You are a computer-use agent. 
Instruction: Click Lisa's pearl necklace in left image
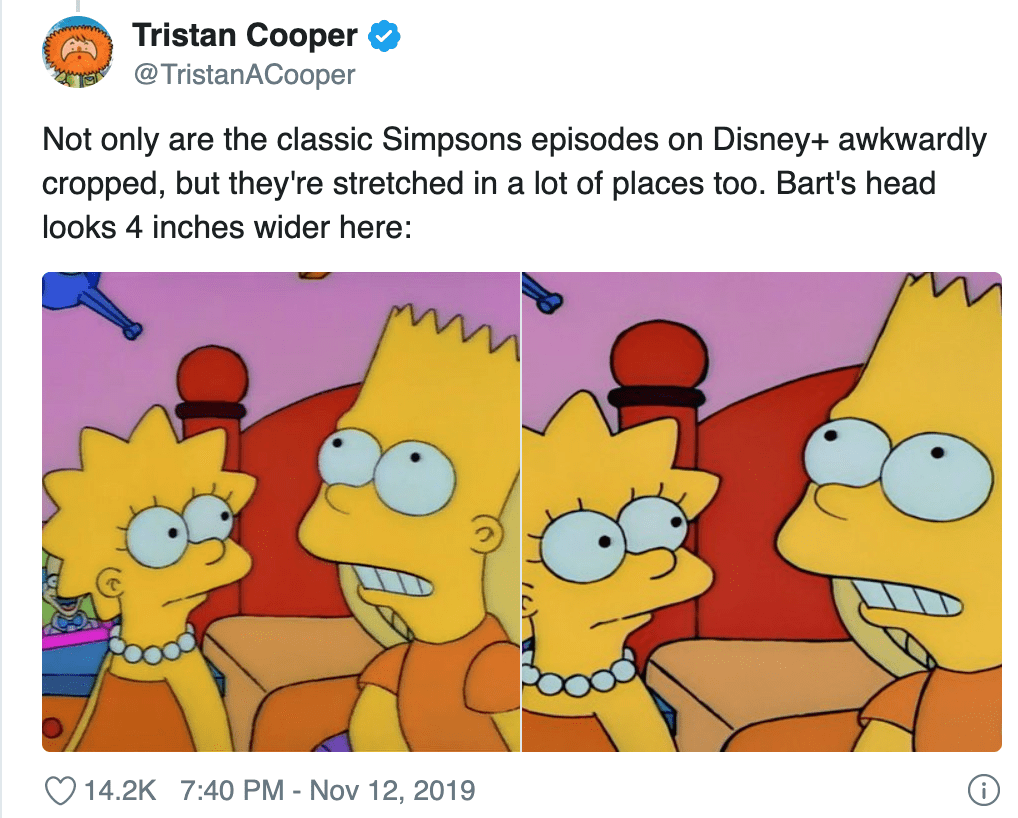153,647
